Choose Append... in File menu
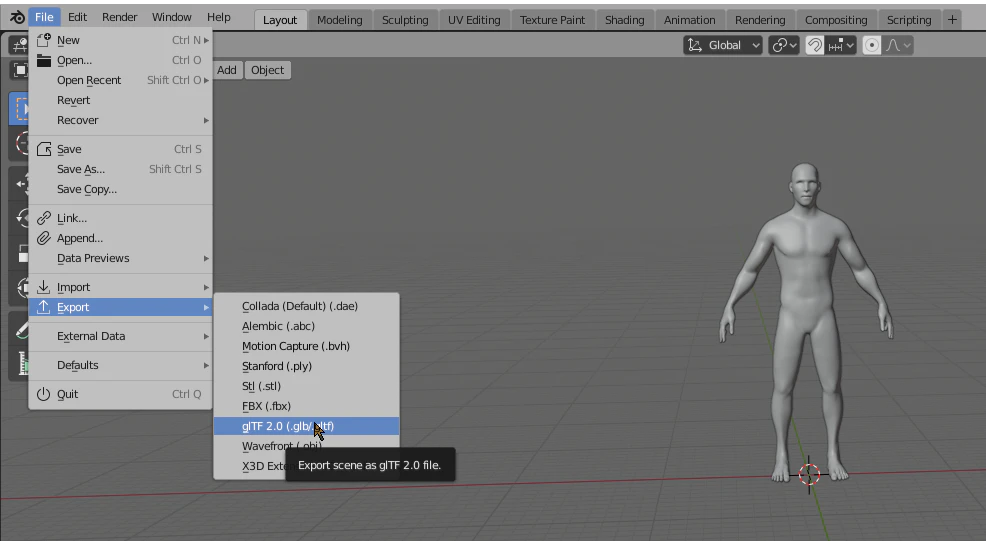 [x=120, y=238]
